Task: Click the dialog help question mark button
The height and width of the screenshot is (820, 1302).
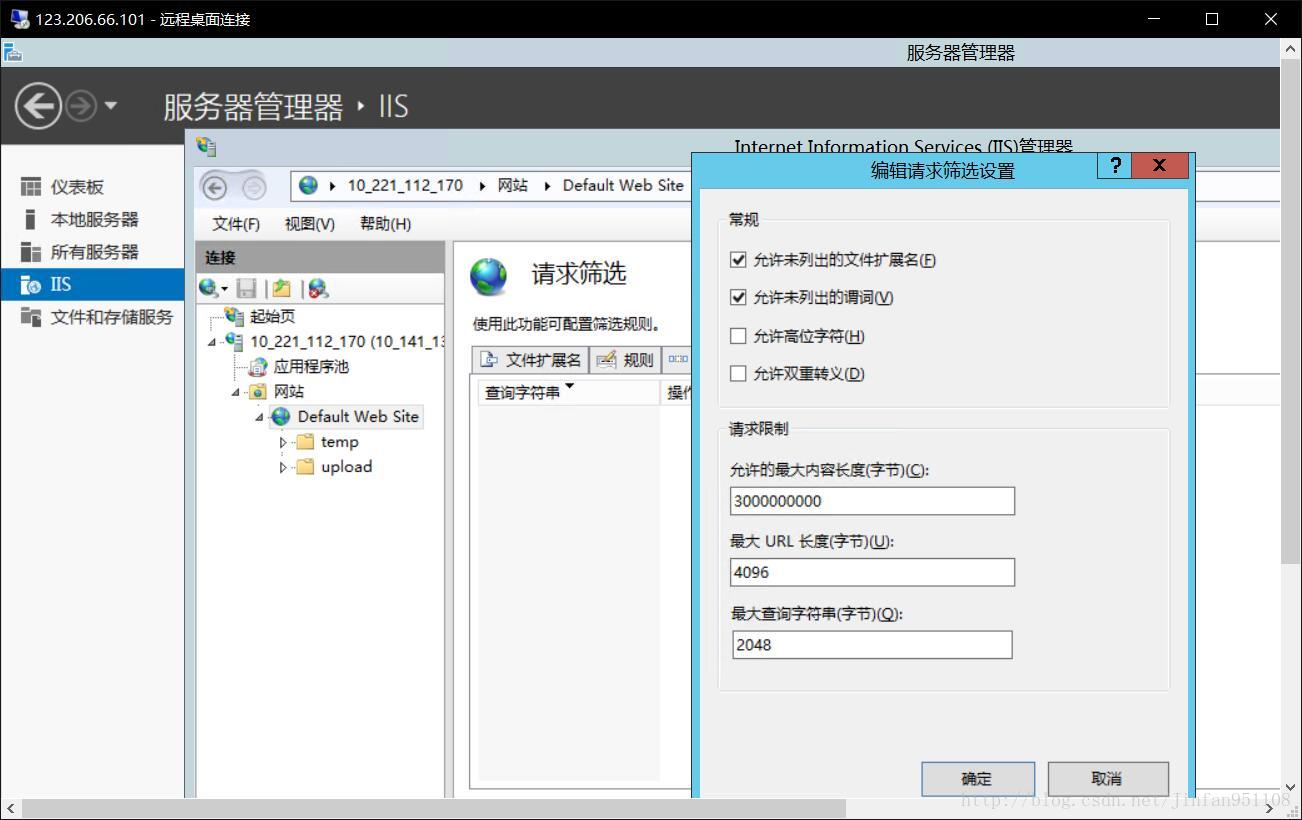Action: click(x=1114, y=165)
